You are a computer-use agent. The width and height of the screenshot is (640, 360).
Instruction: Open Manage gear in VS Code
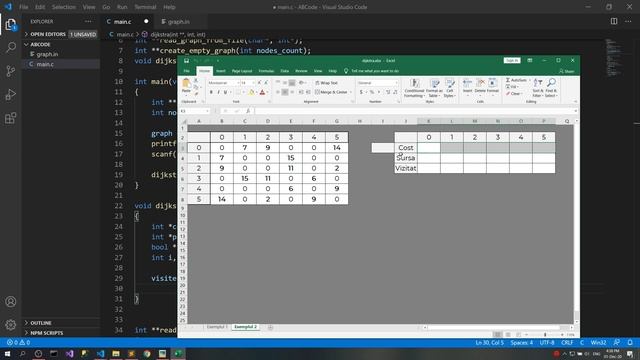coord(11,325)
